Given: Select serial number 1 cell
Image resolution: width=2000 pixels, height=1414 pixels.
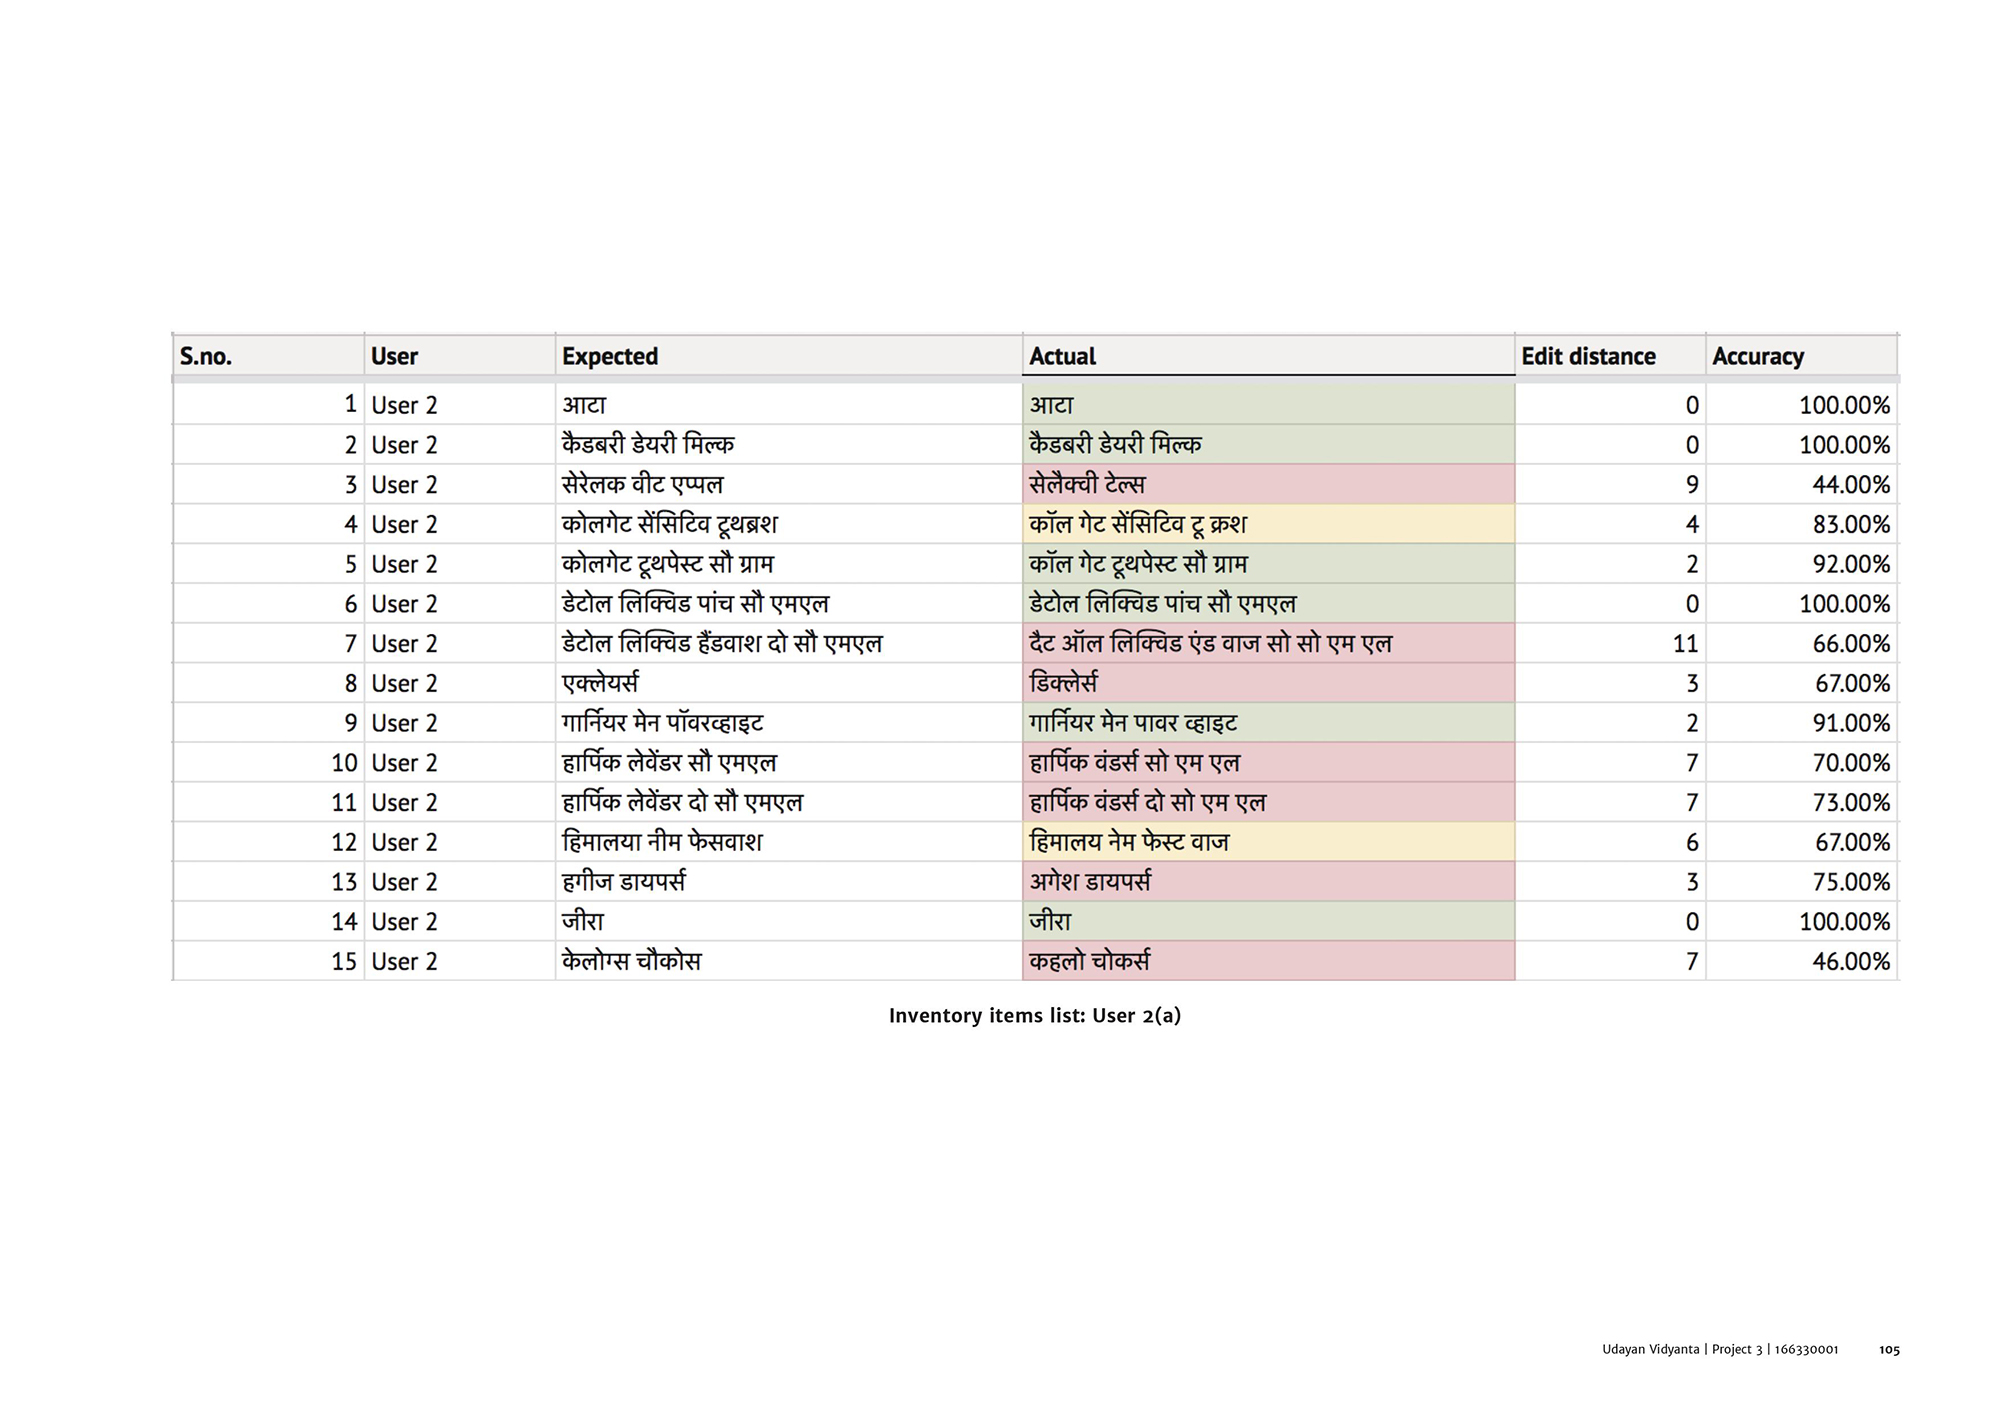Looking at the screenshot, I should [x=350, y=405].
